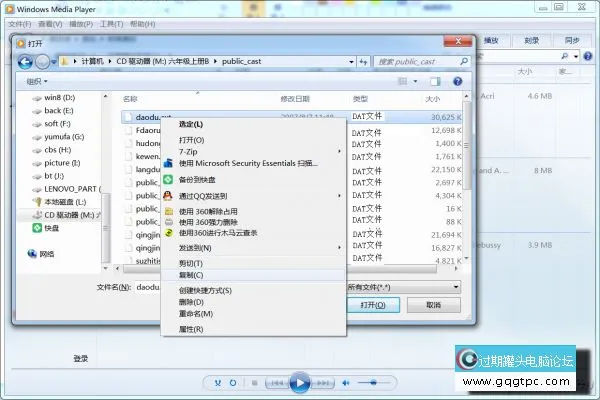Open the File (F) menu of Media Player
600x400 pixels.
(x=20, y=24)
